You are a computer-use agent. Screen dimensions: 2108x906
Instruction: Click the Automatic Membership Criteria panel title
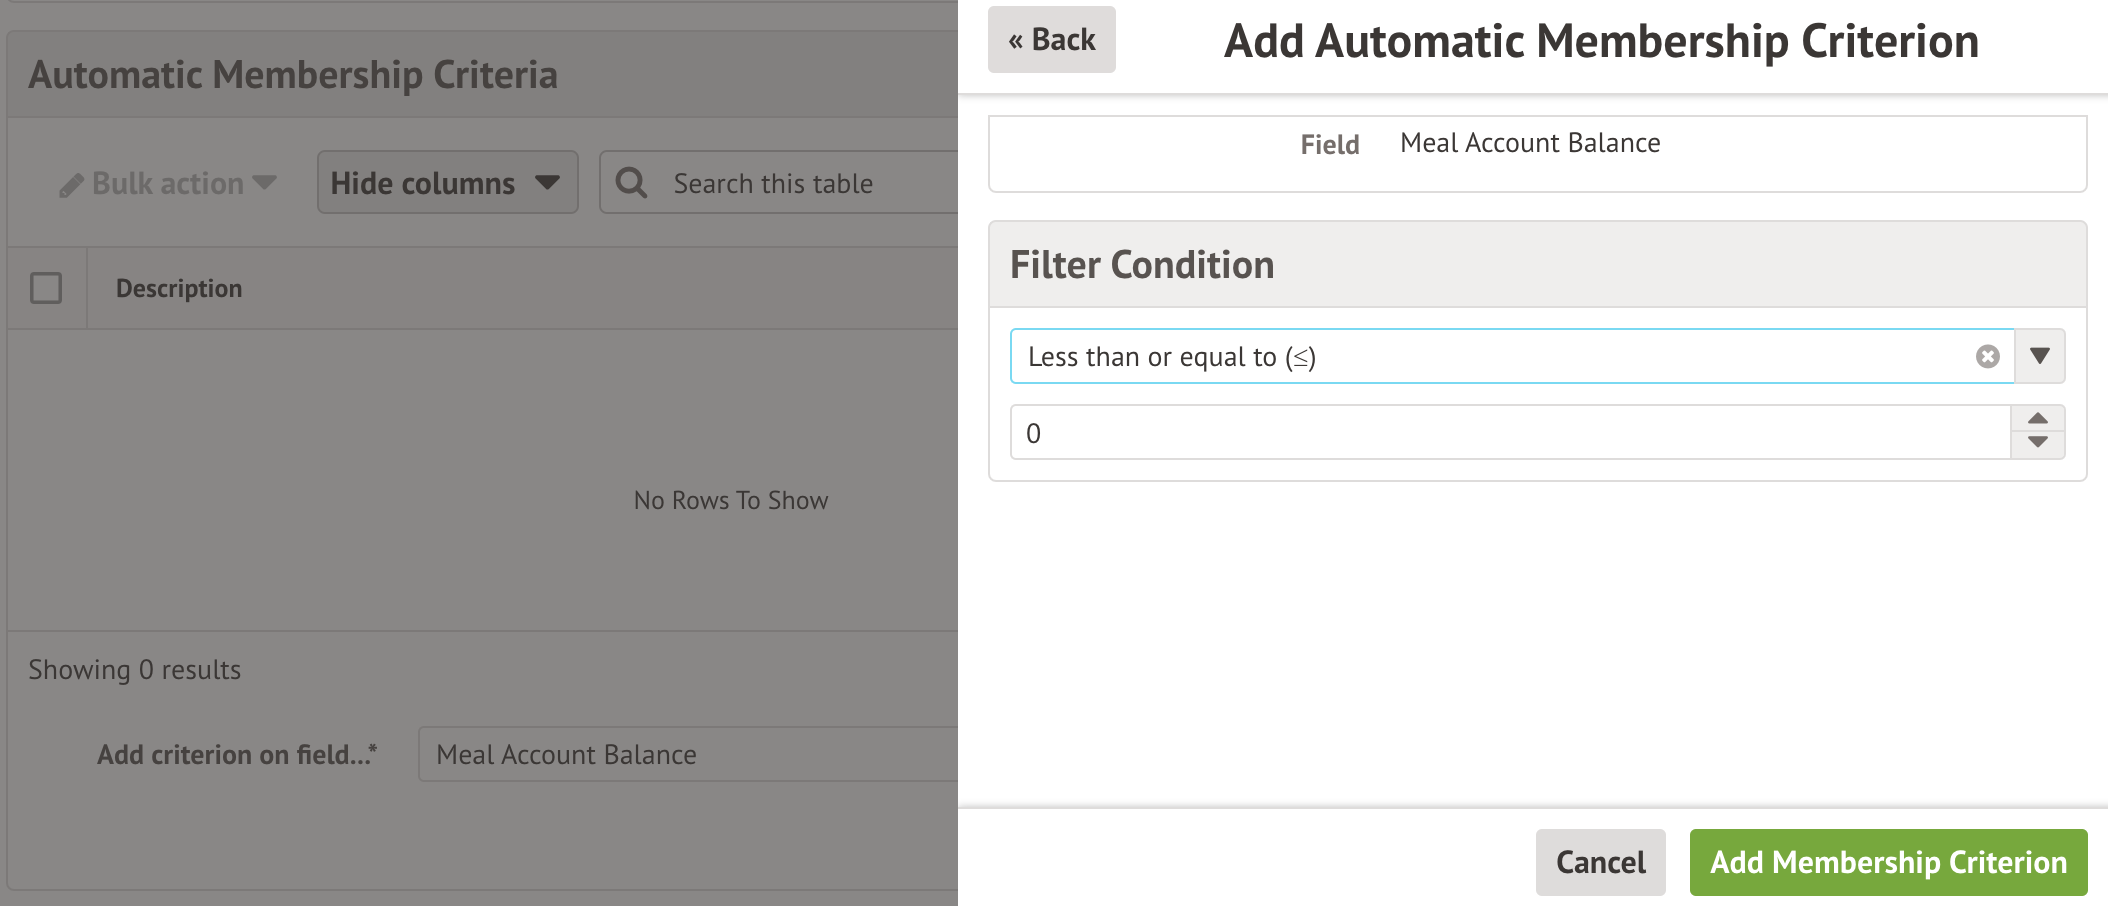pyautogui.click(x=293, y=75)
